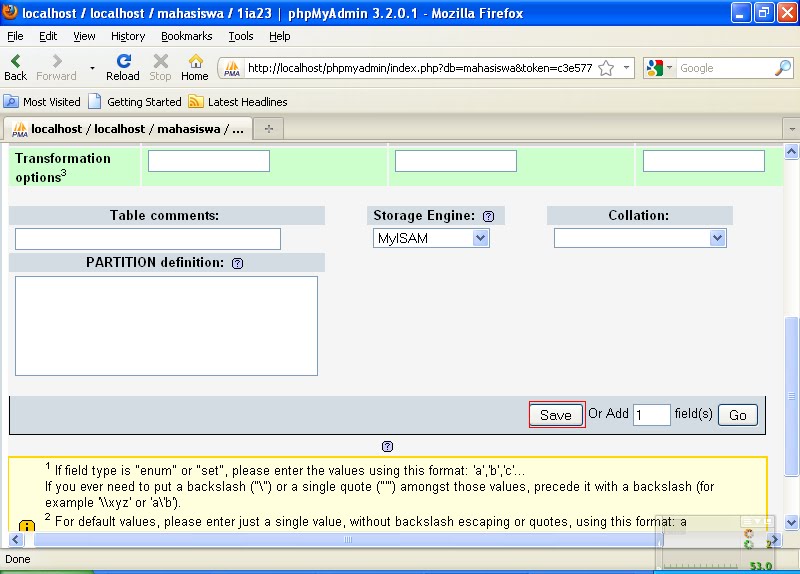
Task: Open the File menu
Action: (15, 36)
